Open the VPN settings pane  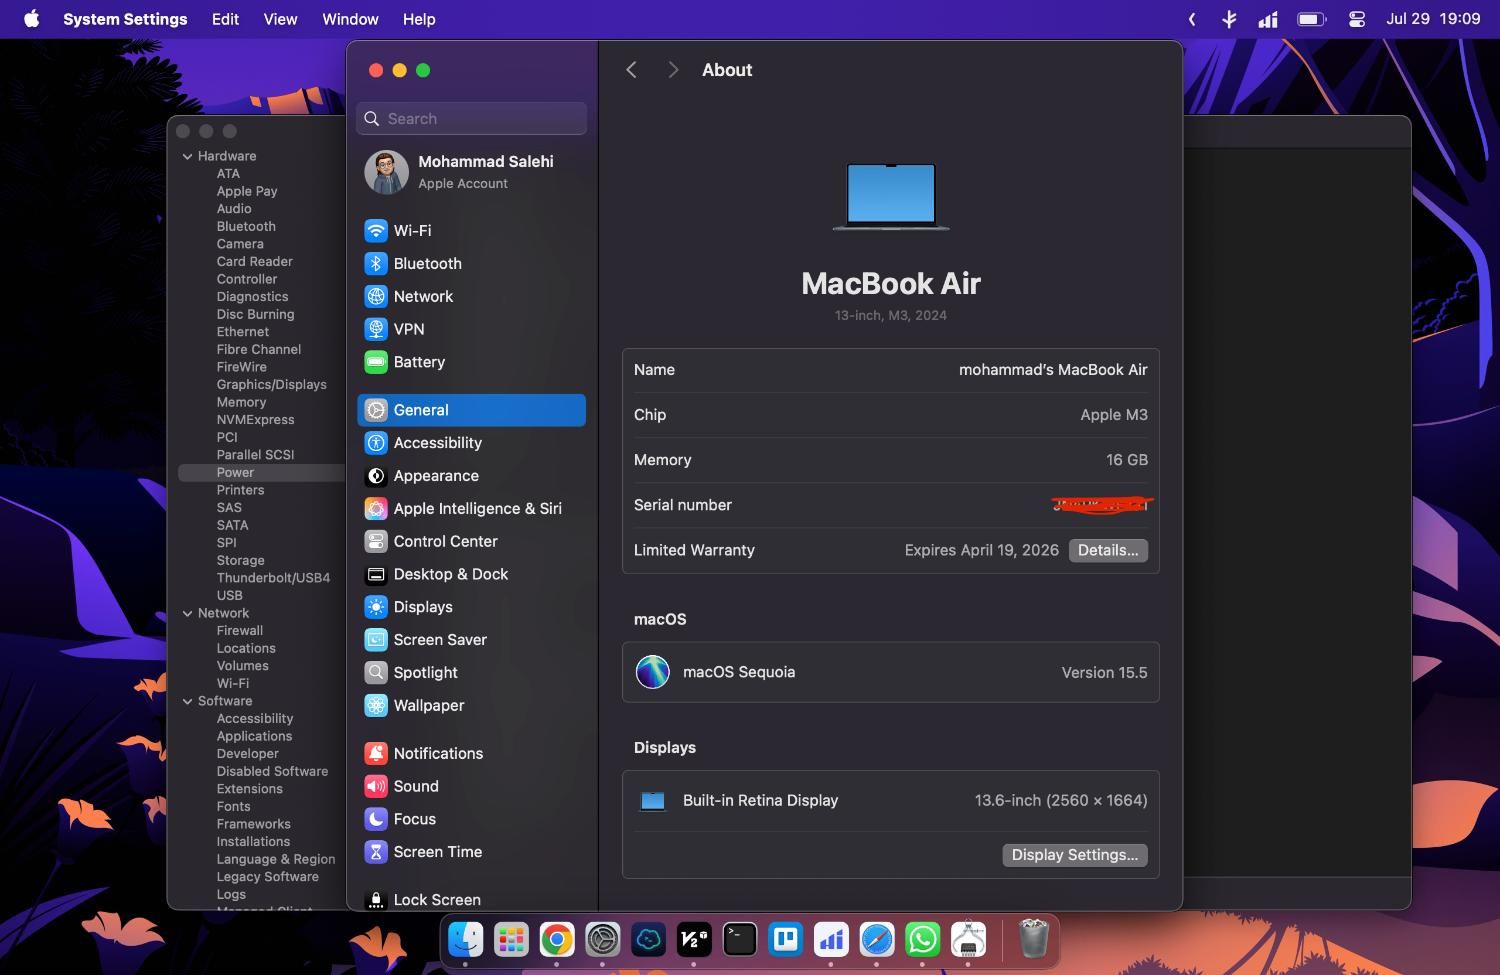(x=471, y=329)
